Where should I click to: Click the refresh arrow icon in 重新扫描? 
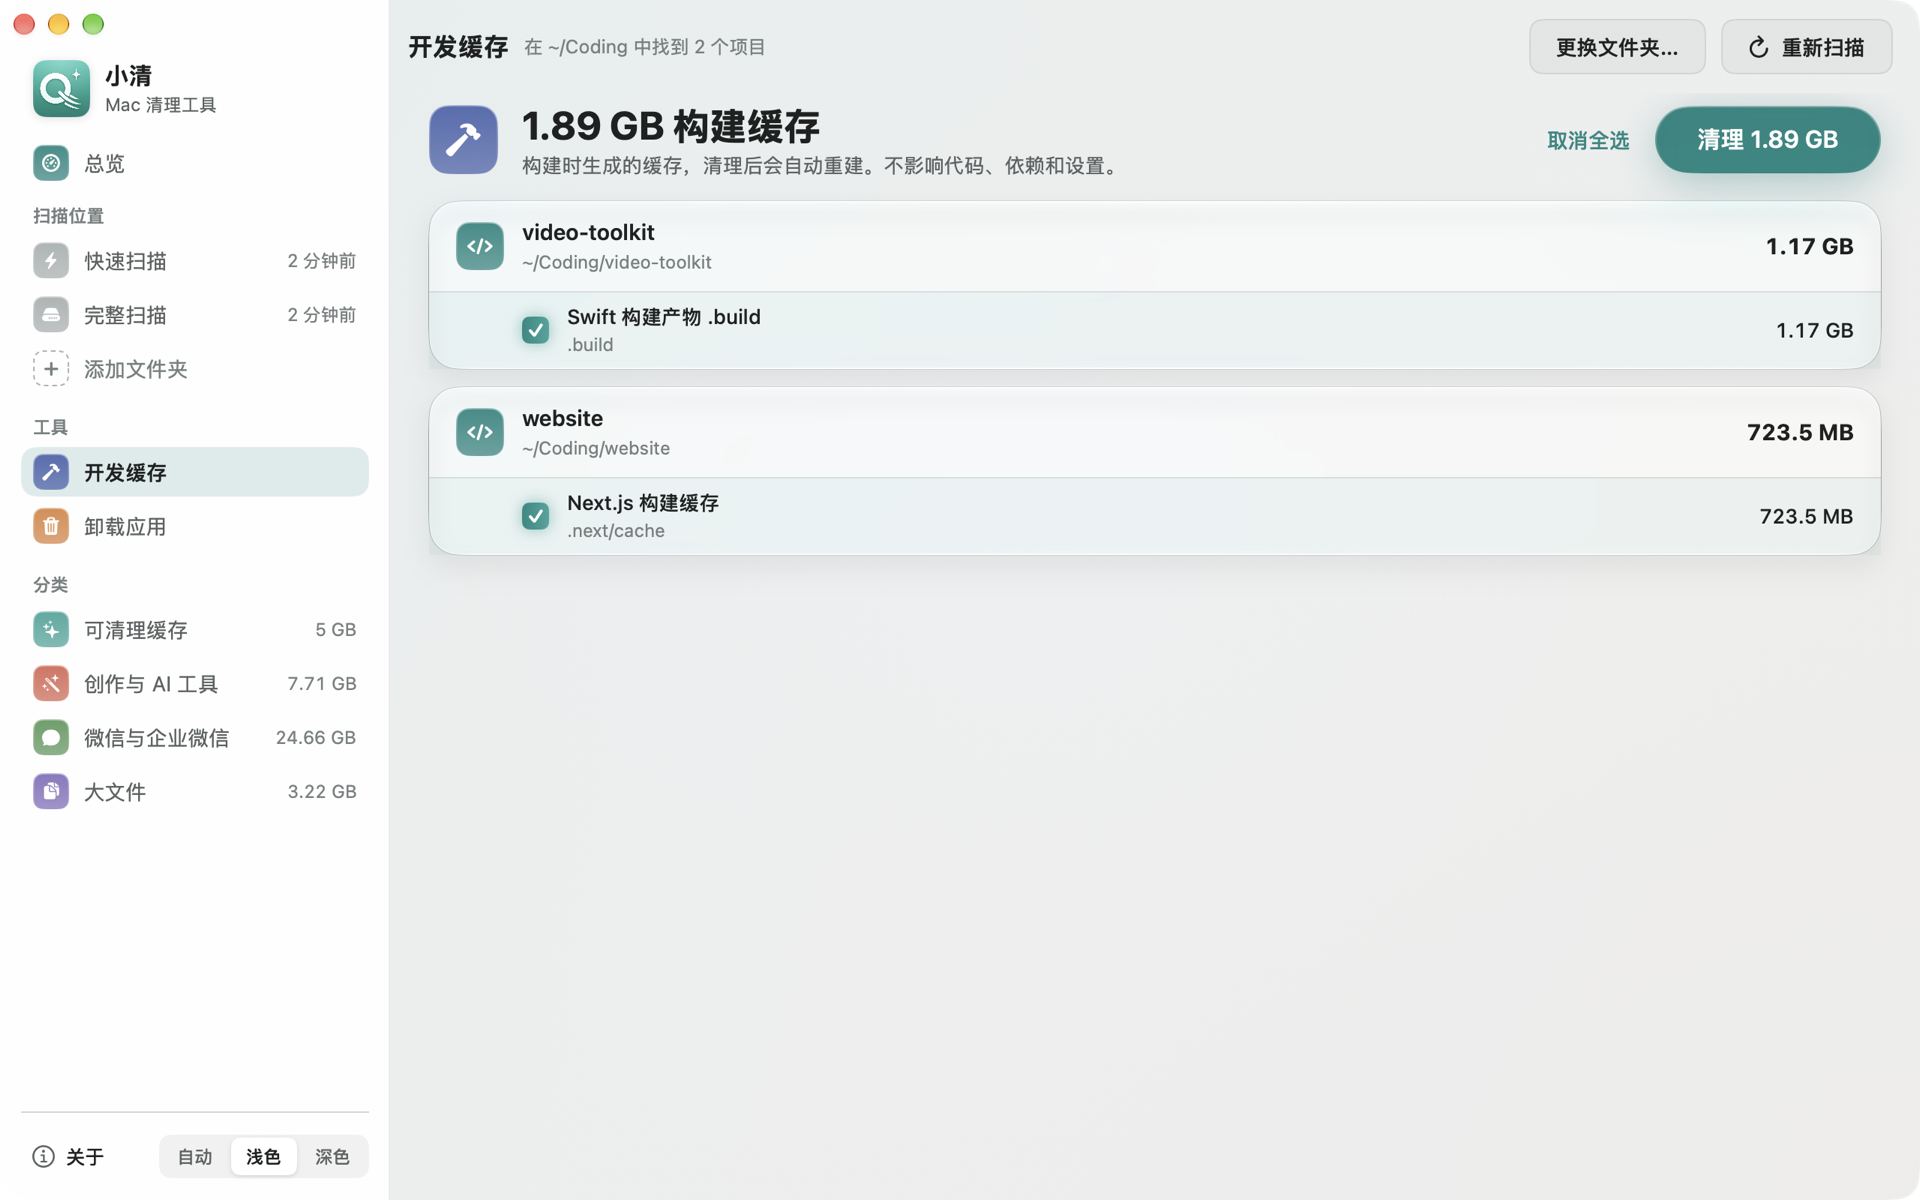(x=1759, y=48)
